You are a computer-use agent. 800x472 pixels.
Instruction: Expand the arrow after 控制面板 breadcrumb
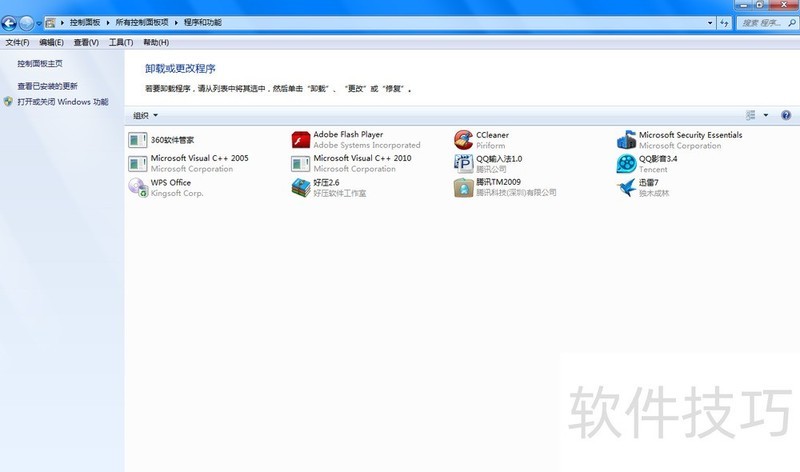(108, 22)
